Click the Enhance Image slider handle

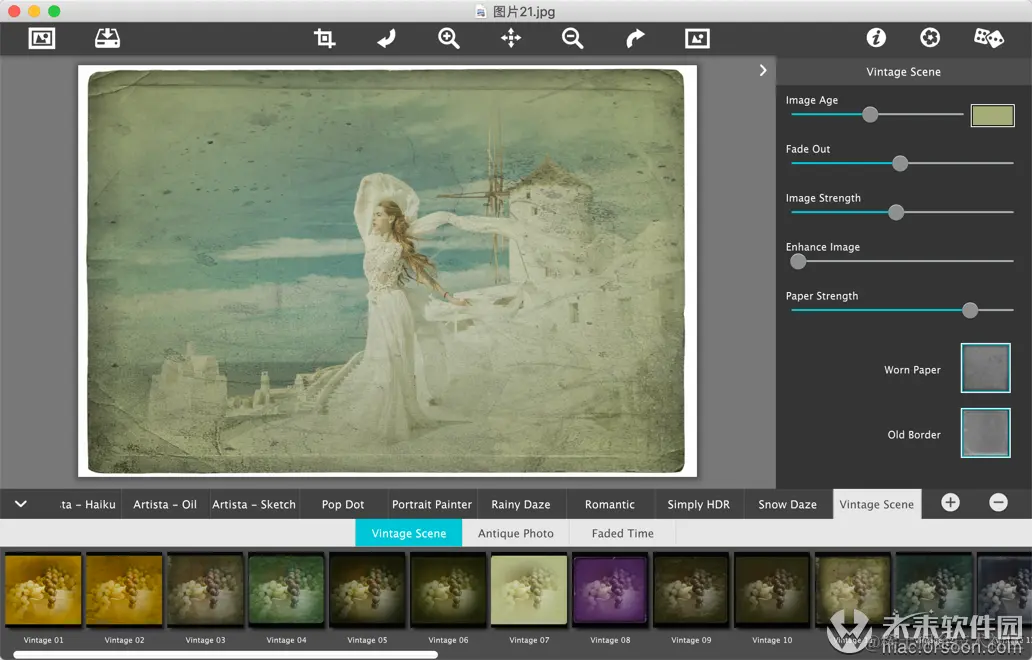(x=798, y=261)
